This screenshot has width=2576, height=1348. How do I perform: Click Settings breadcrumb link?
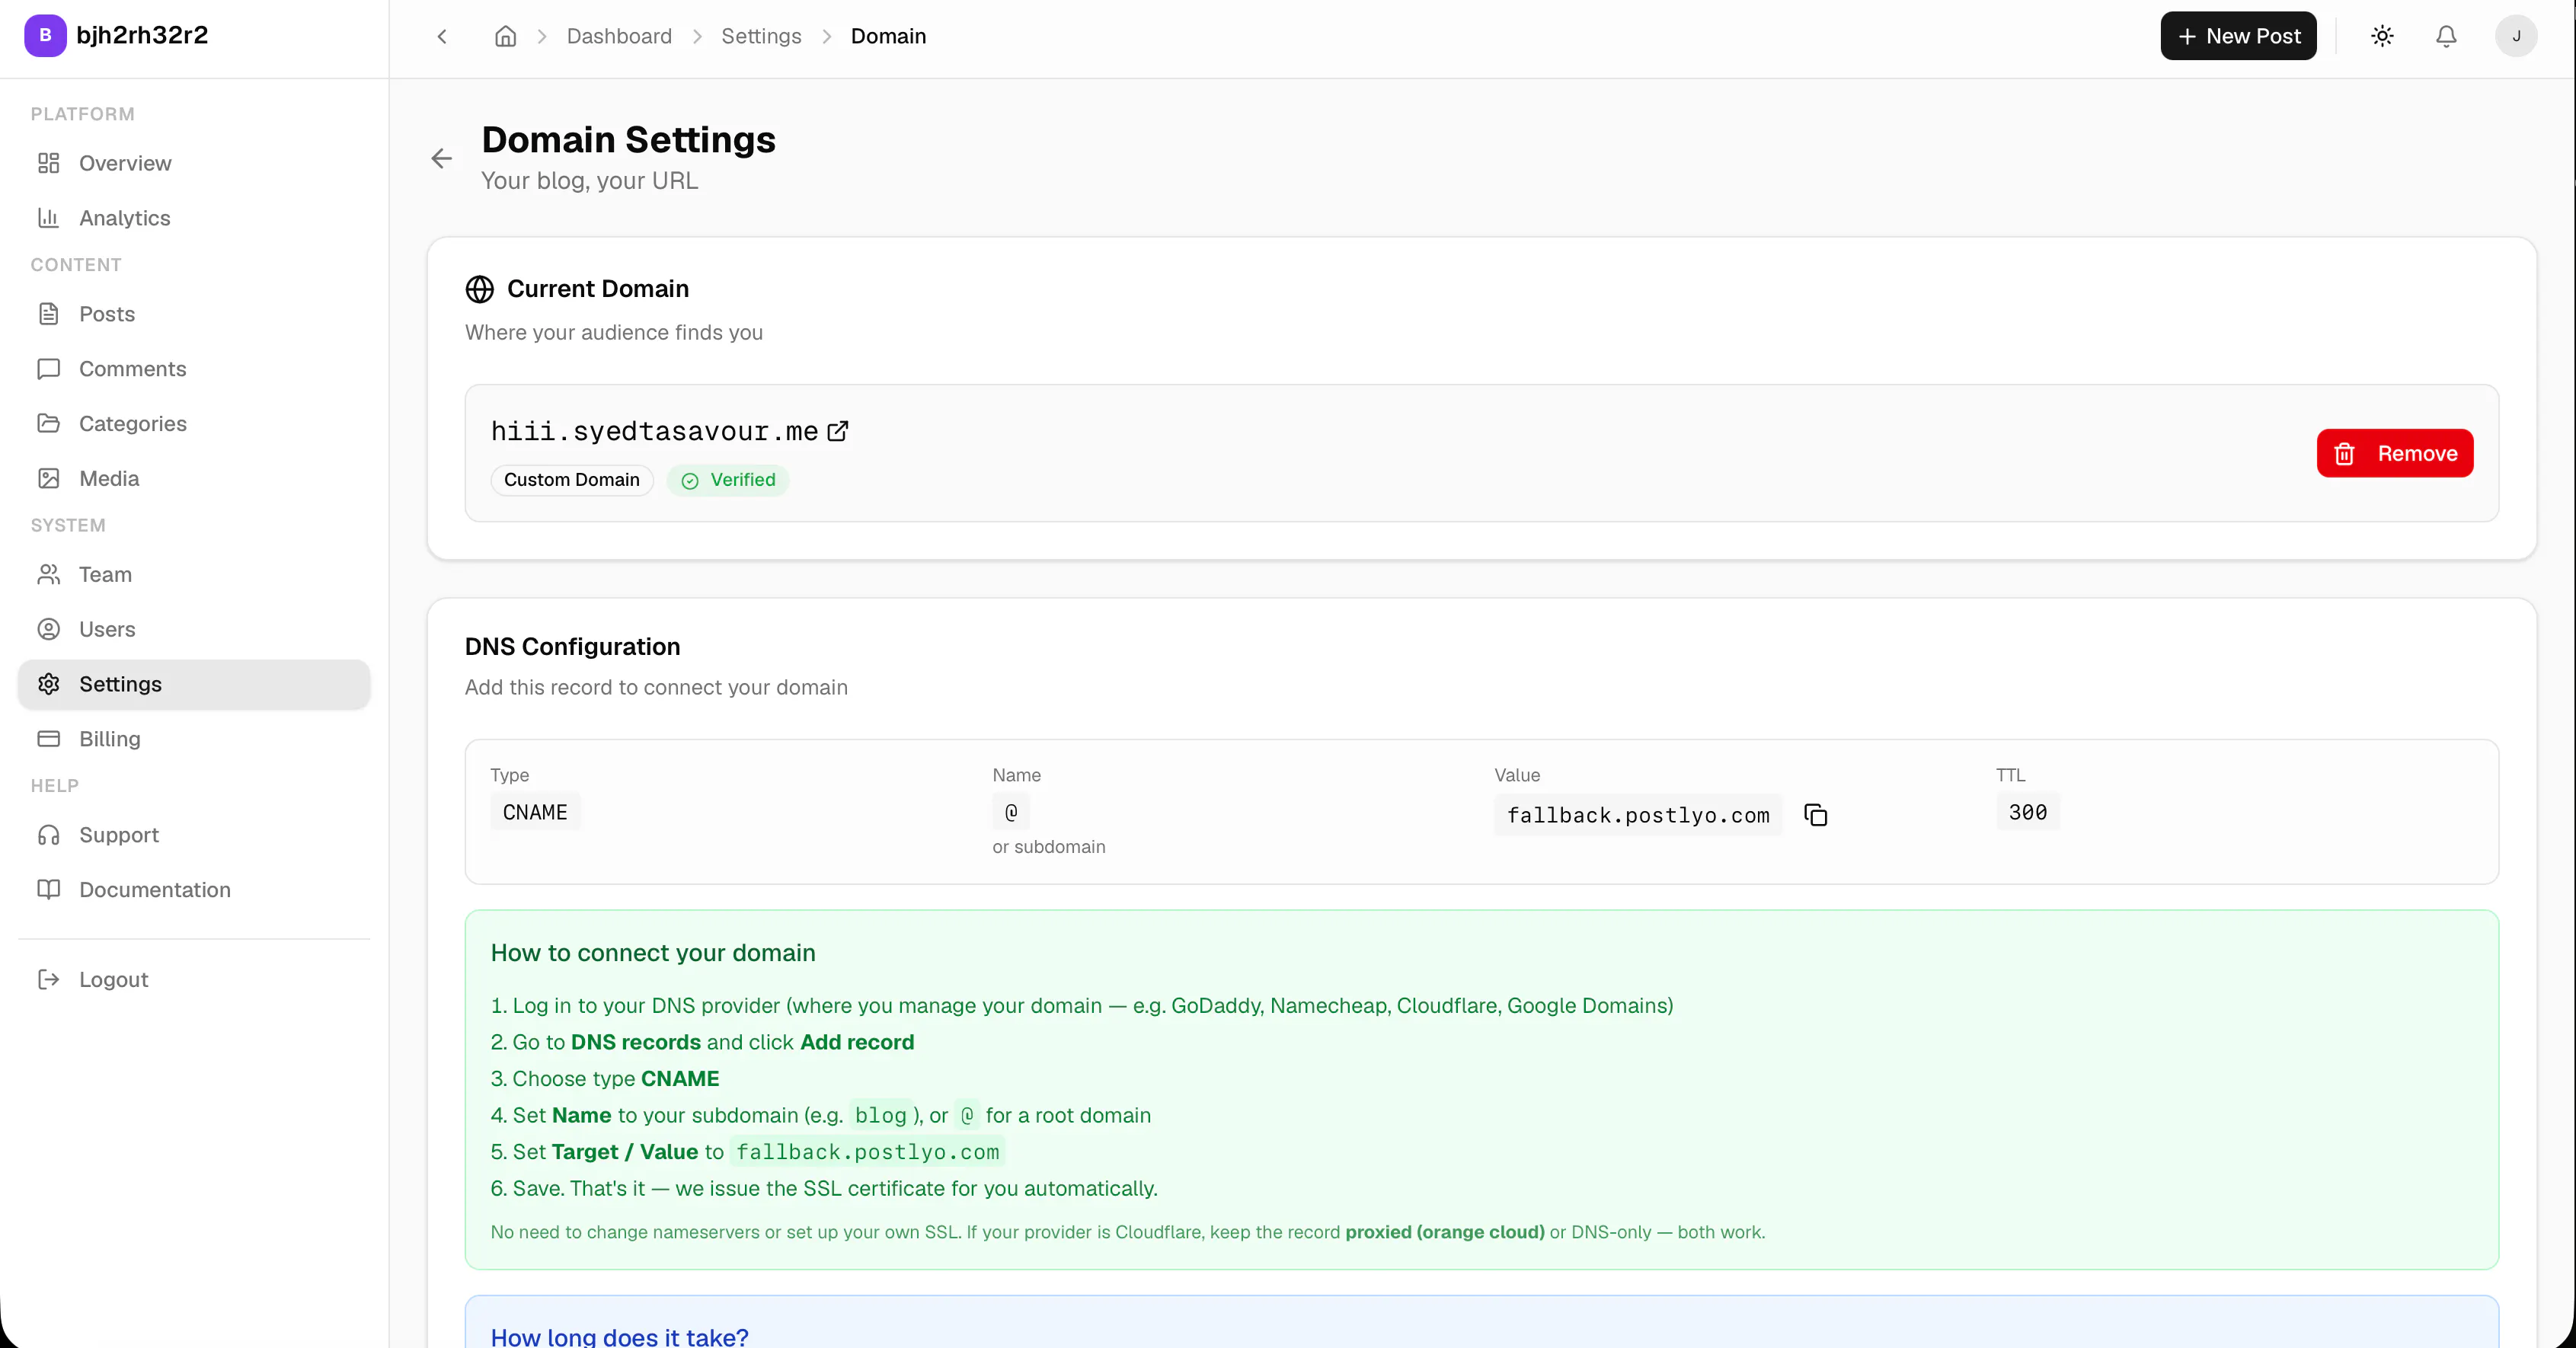[x=761, y=36]
